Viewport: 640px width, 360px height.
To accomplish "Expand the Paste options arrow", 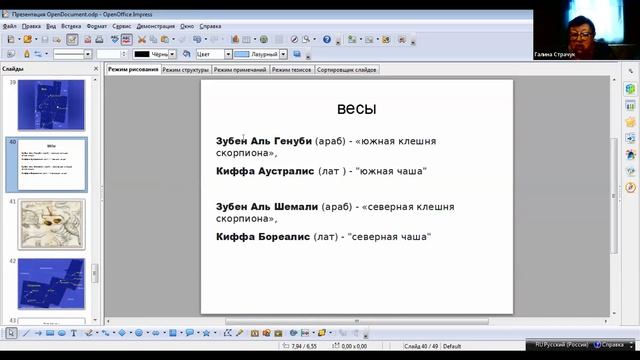I will 173,40.
